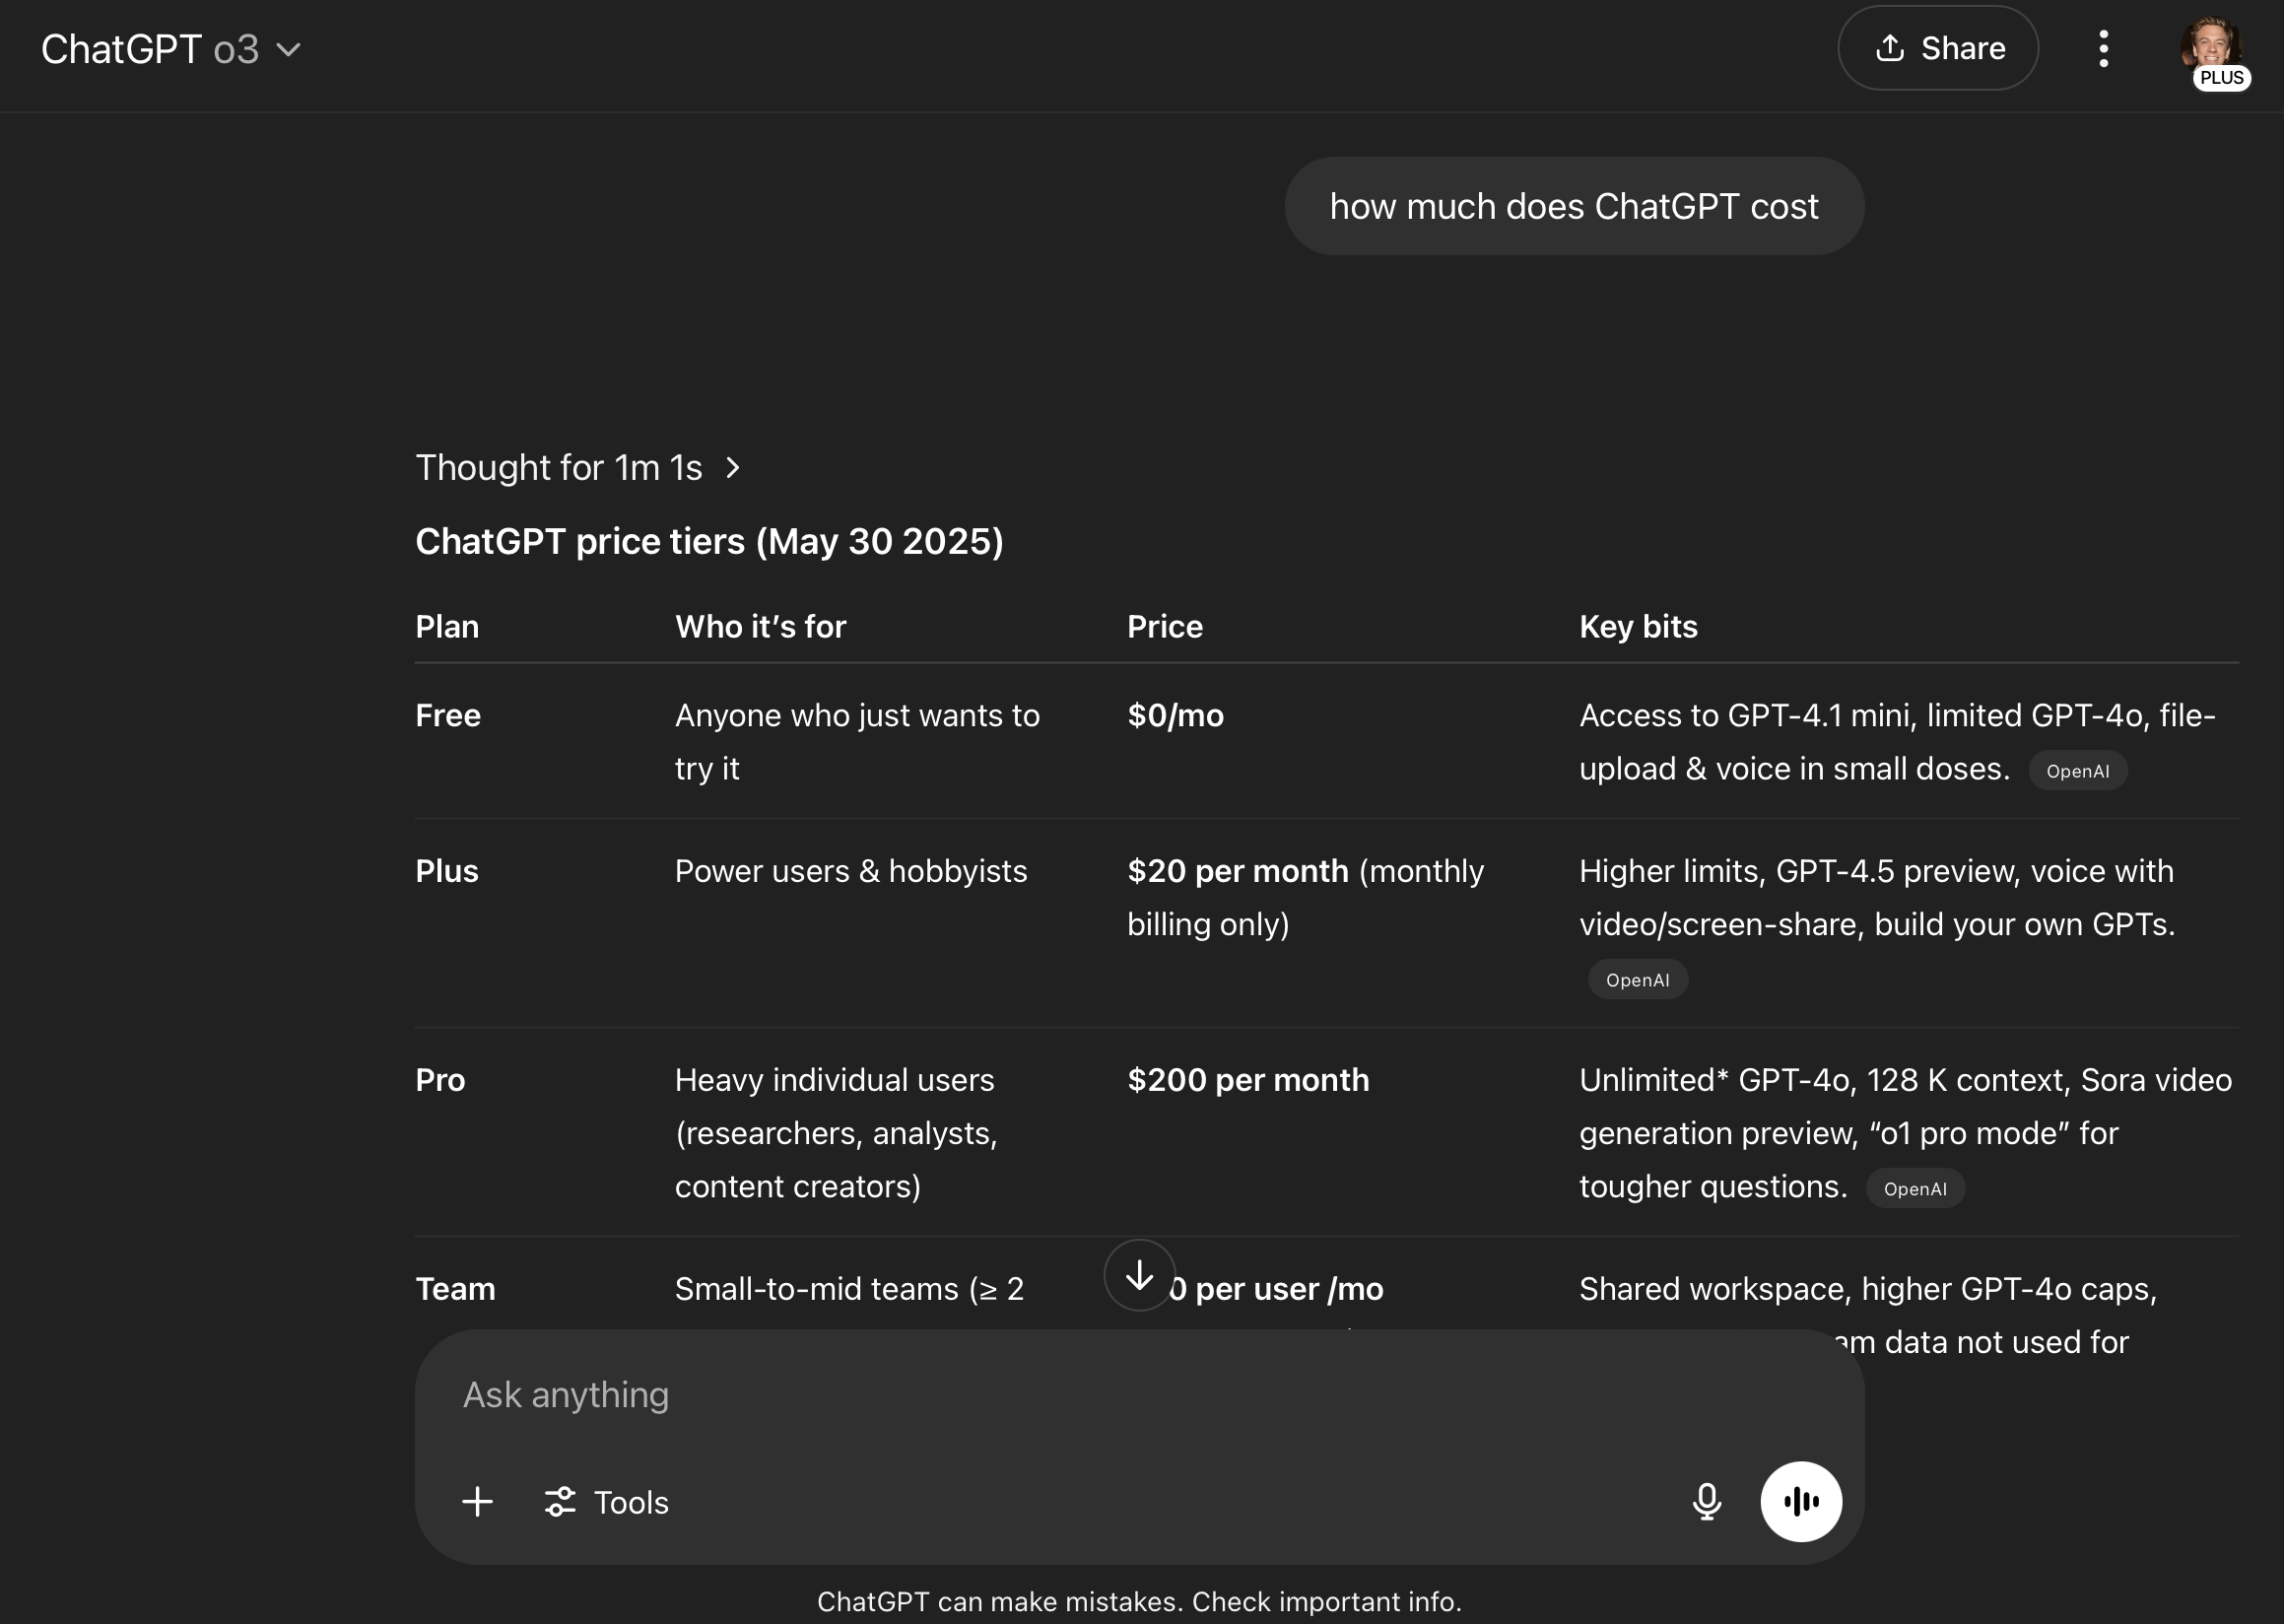Screen dimensions: 2284x1624
Task: Click the scroll-to-bottom arrow button
Action: [1139, 1275]
